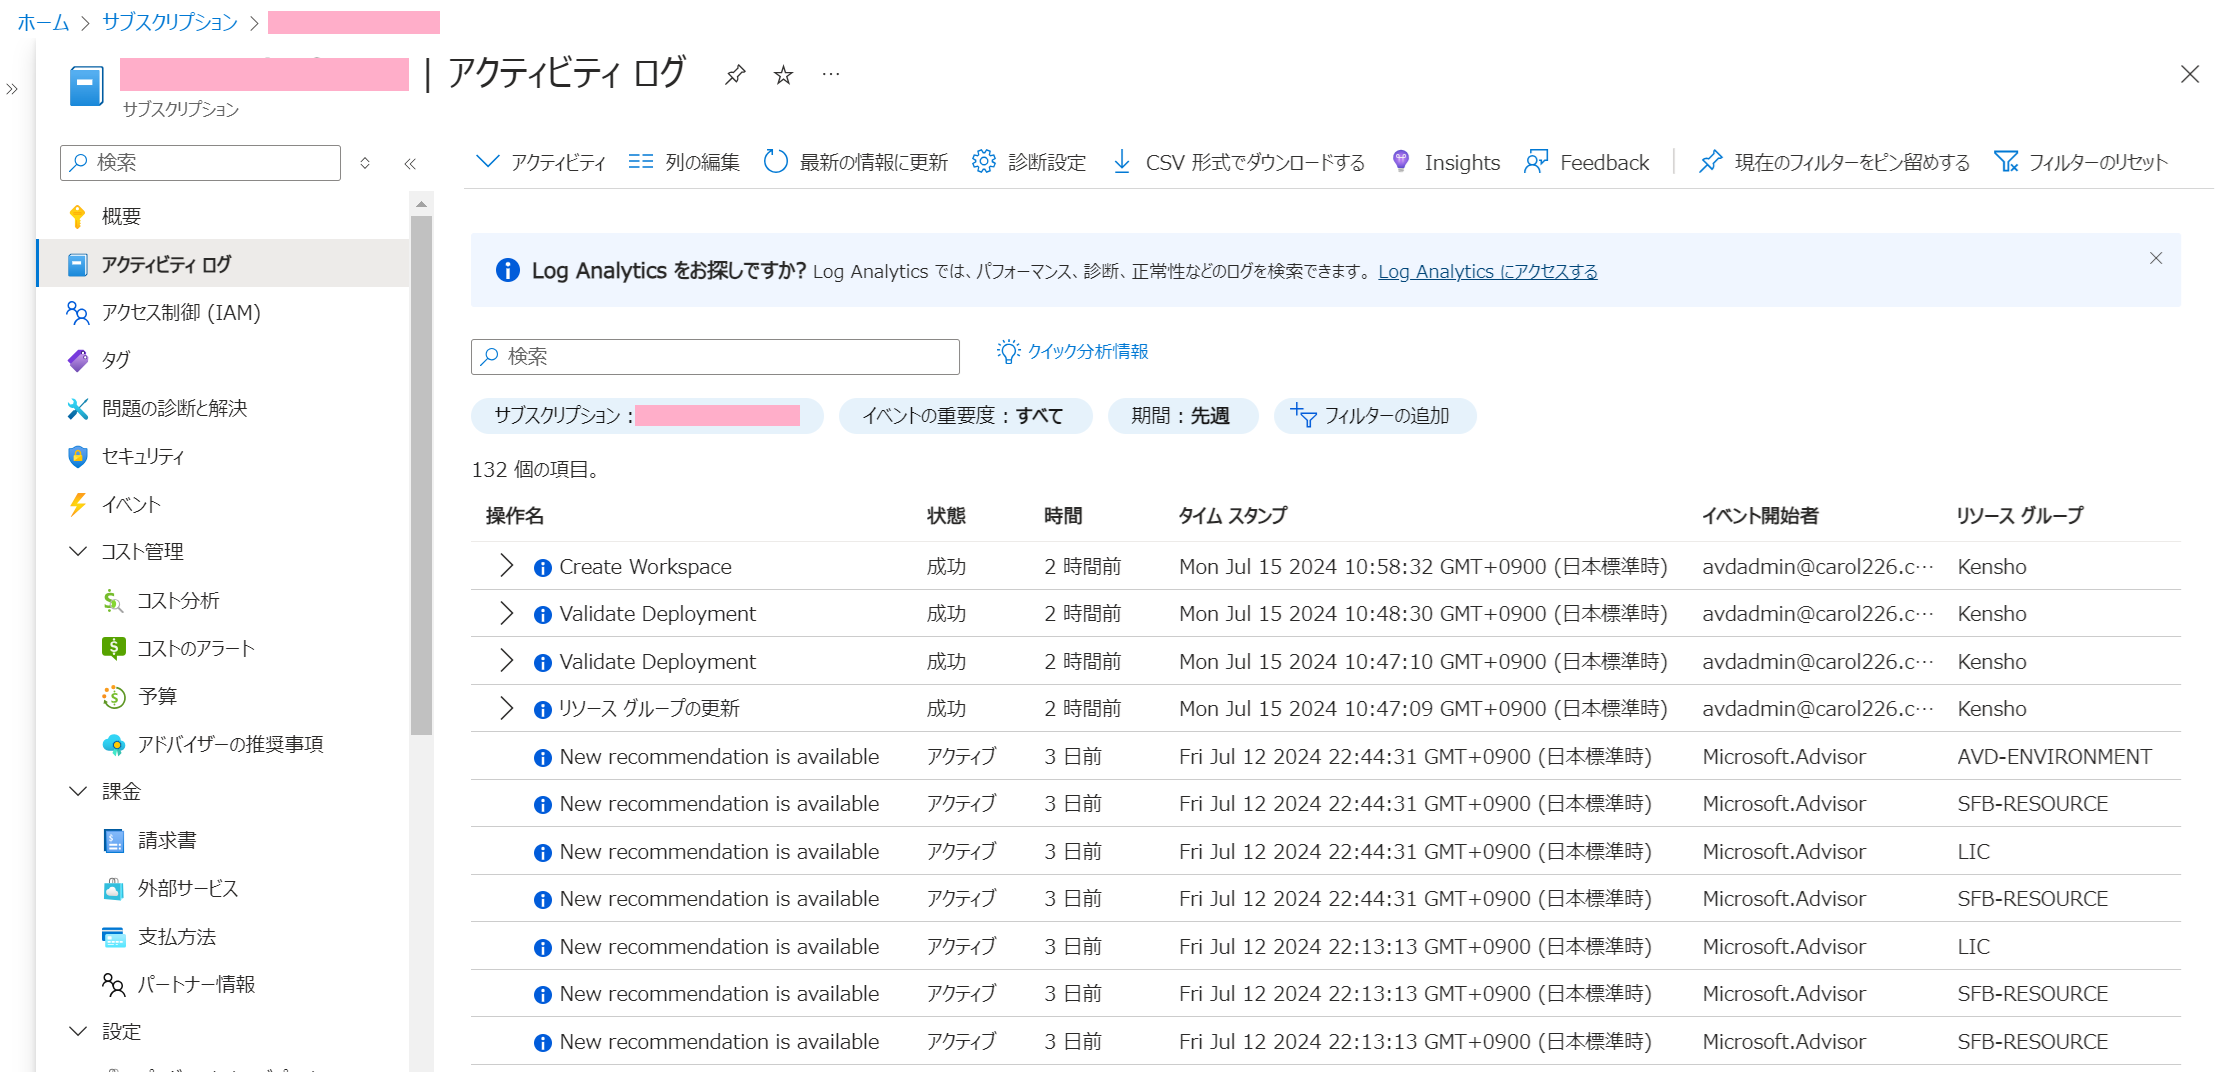This screenshot has height=1072, width=2217.
Task: Open the Create Workspace operation entry
Action: point(645,567)
